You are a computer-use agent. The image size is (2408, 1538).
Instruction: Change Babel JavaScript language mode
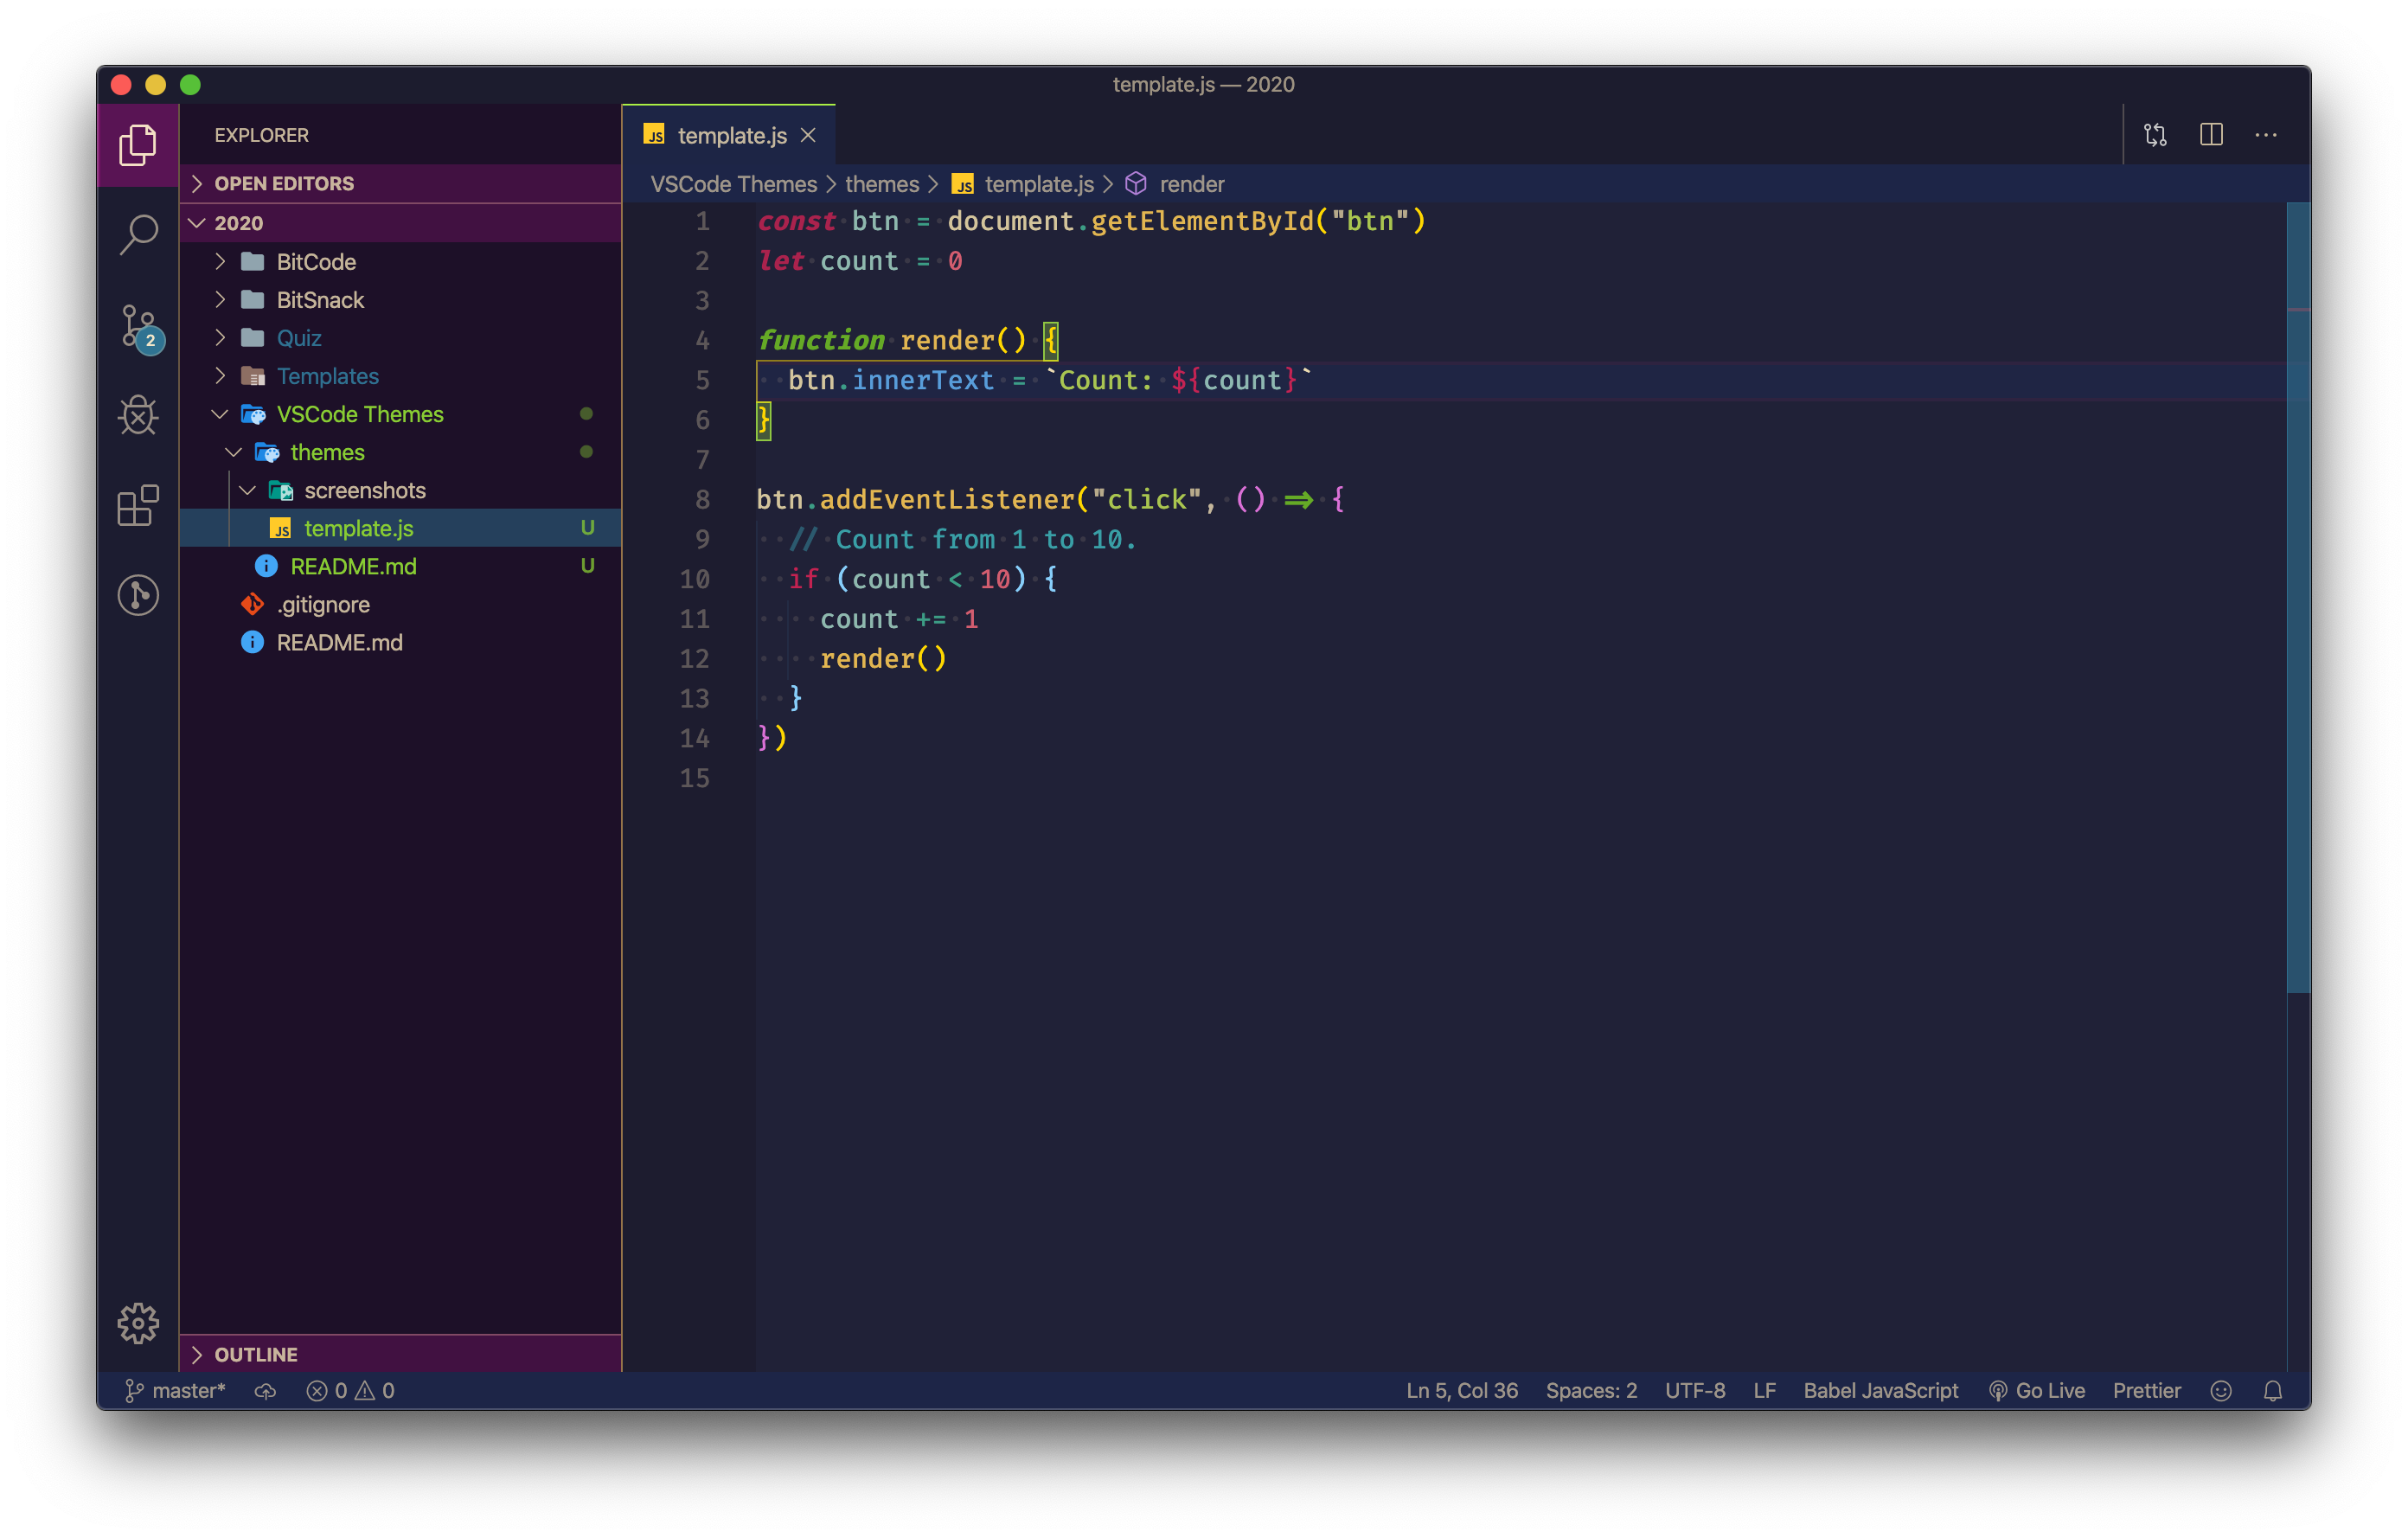point(1880,1390)
